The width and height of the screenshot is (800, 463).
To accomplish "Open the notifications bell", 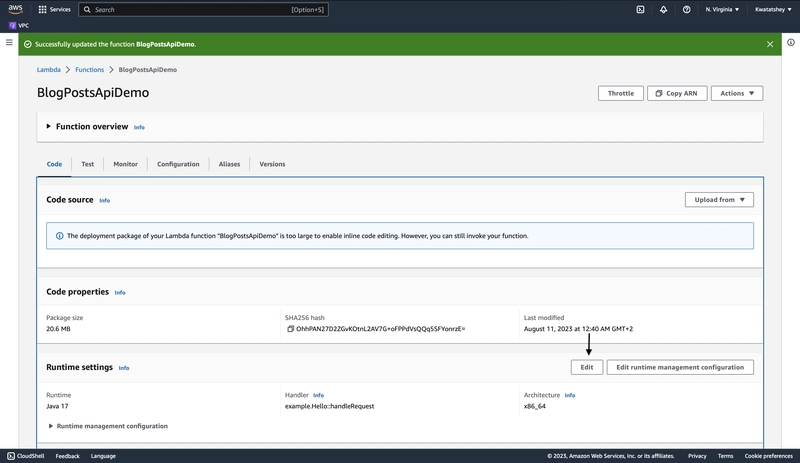I will [663, 9].
